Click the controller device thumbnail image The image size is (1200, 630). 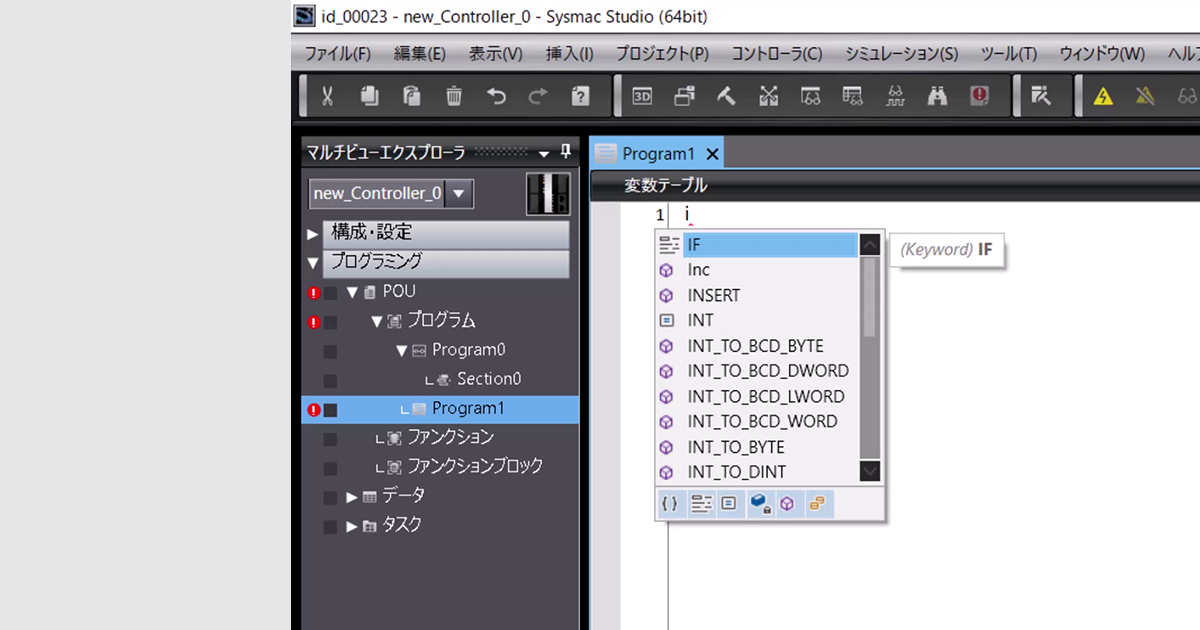pos(548,193)
